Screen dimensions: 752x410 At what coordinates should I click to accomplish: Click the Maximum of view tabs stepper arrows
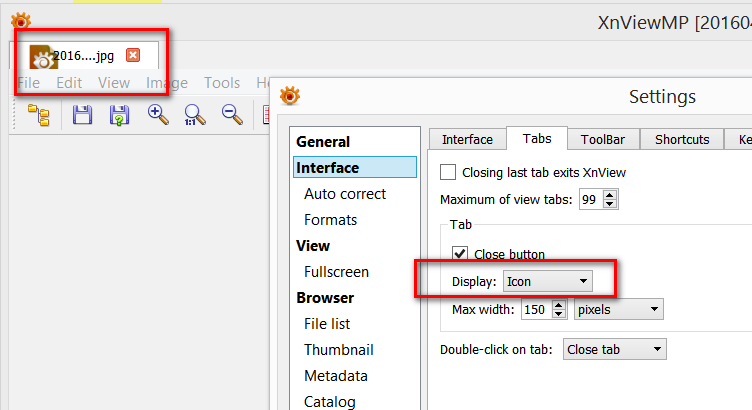(611, 200)
